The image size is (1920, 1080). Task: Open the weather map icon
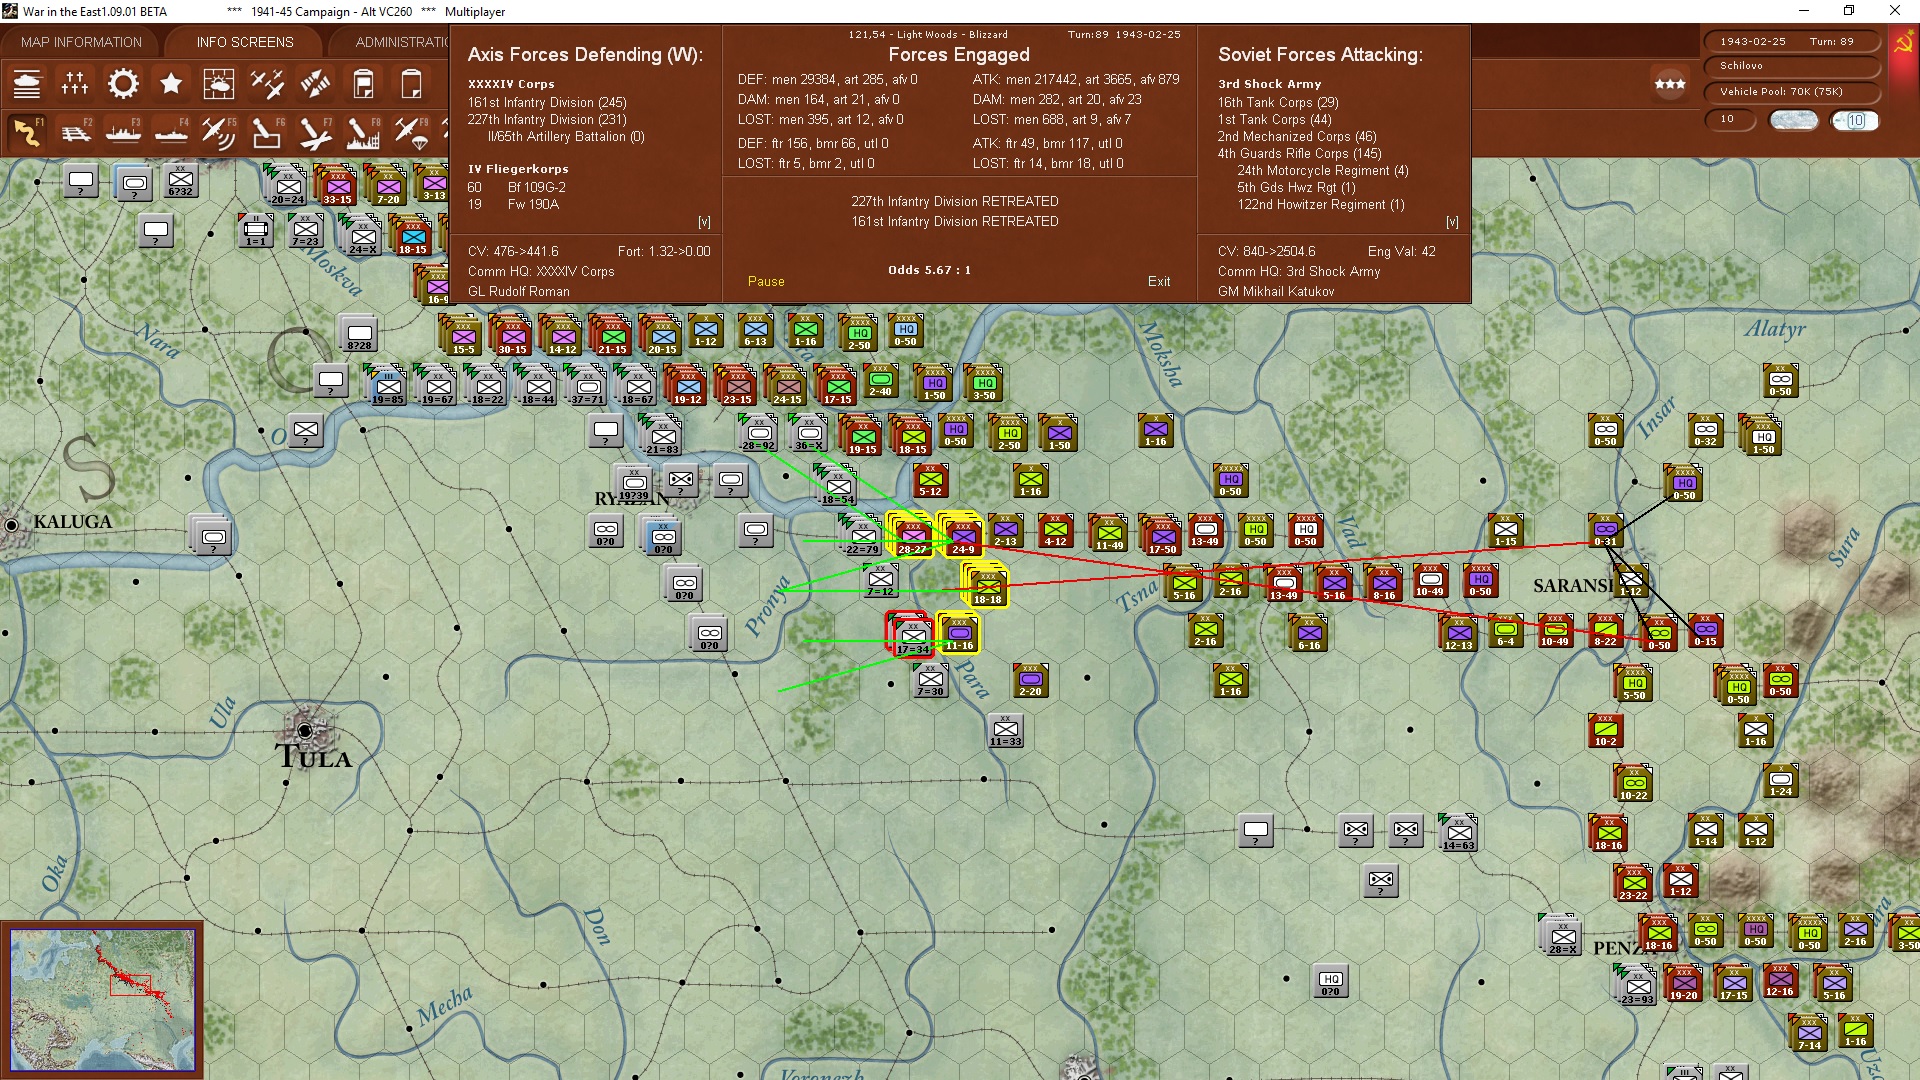point(219,84)
